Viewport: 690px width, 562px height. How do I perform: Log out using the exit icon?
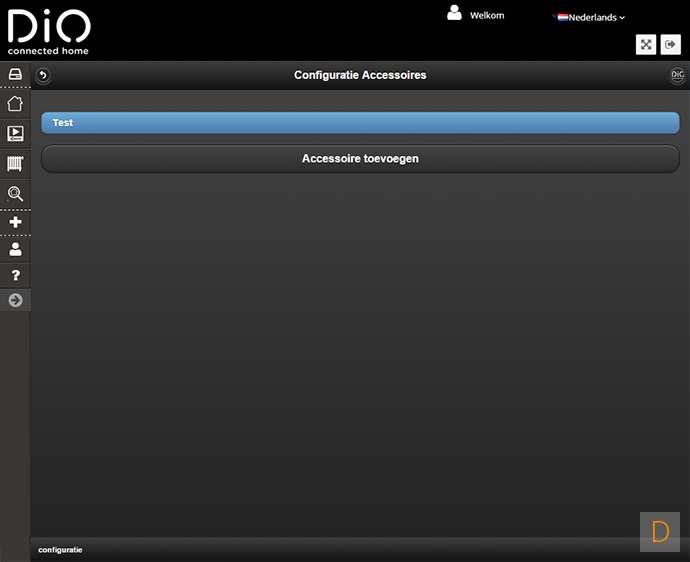pos(670,44)
